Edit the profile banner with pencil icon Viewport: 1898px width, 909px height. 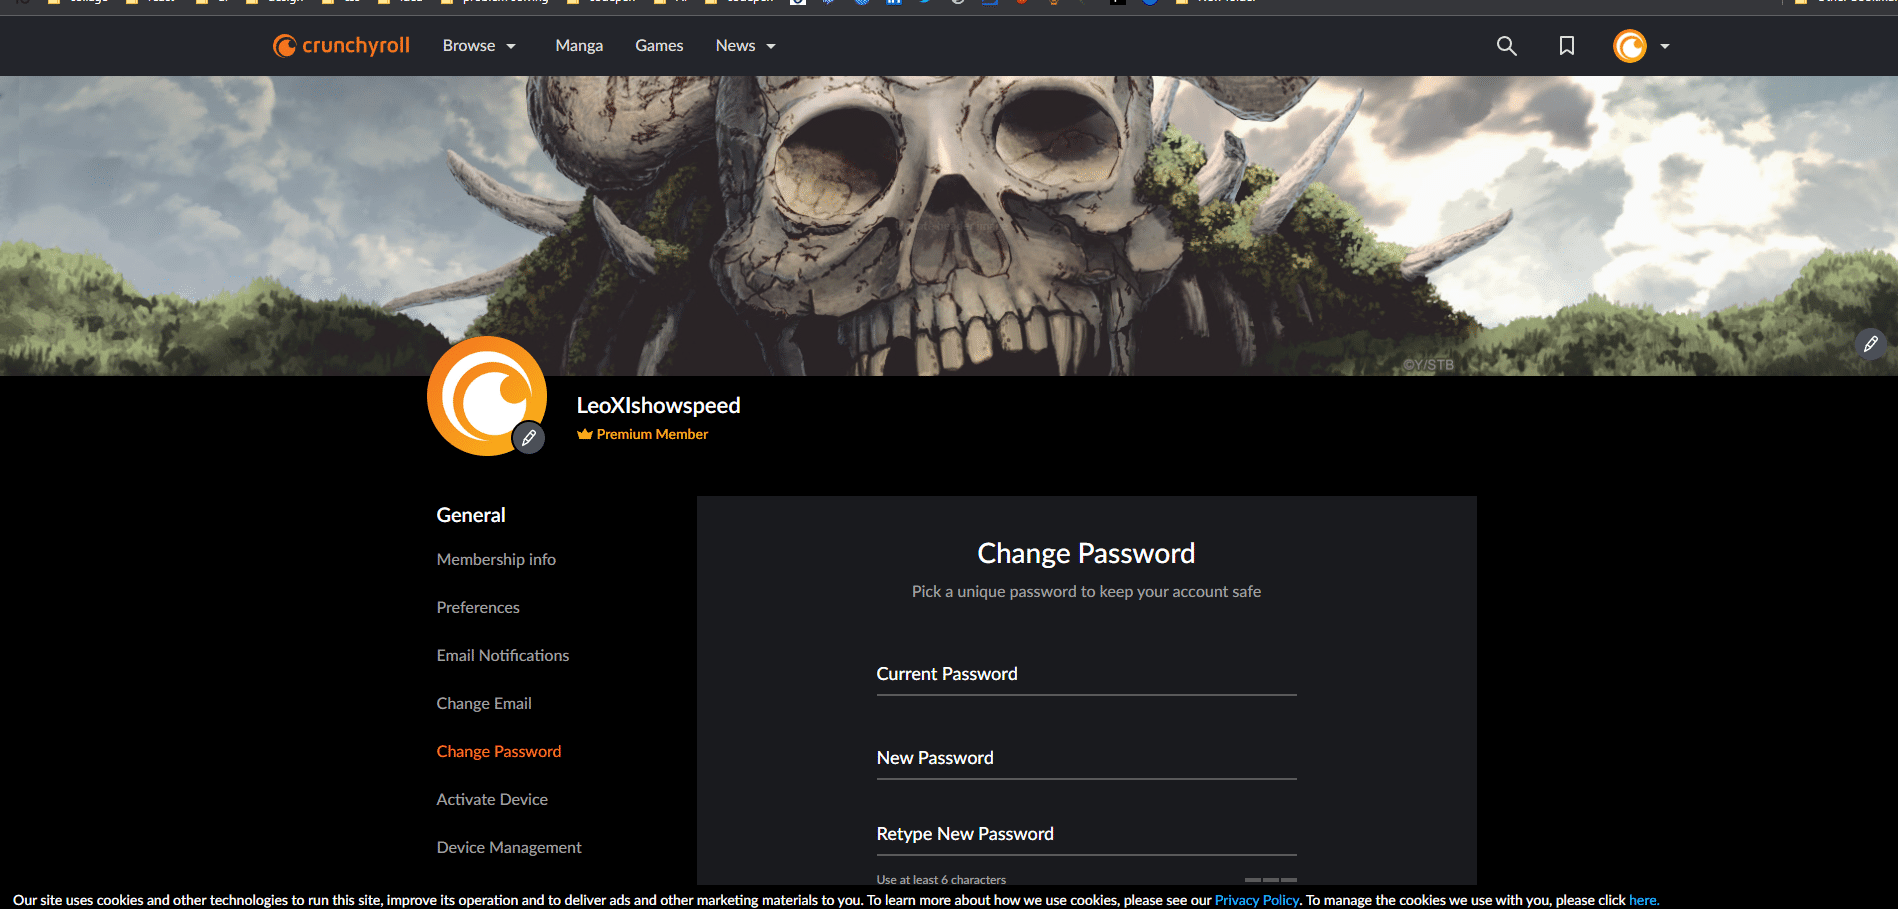tap(1871, 344)
